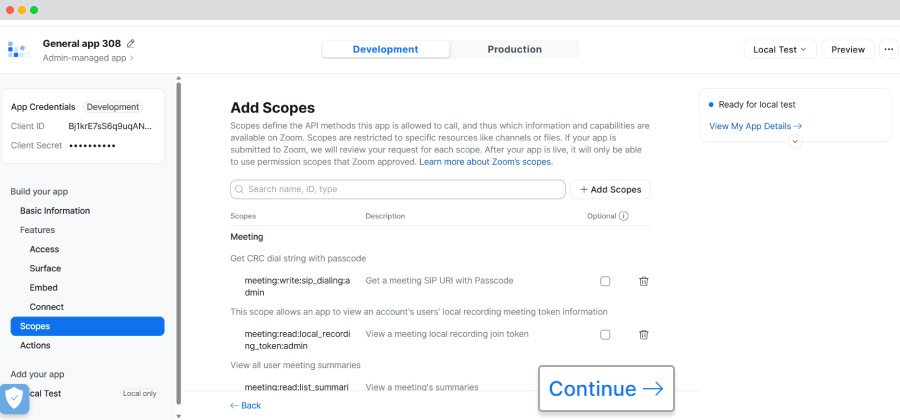Open Basic Information section
900x420 pixels.
point(55,211)
